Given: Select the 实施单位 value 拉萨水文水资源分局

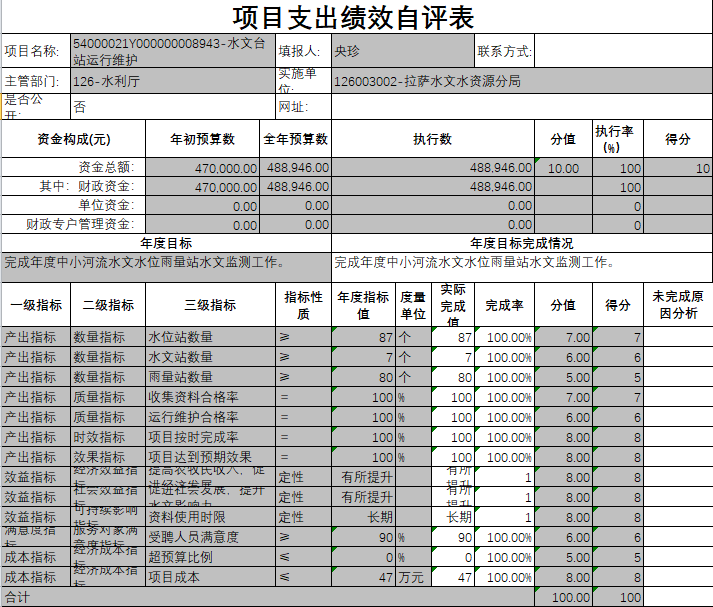Looking at the screenshot, I should (522, 81).
